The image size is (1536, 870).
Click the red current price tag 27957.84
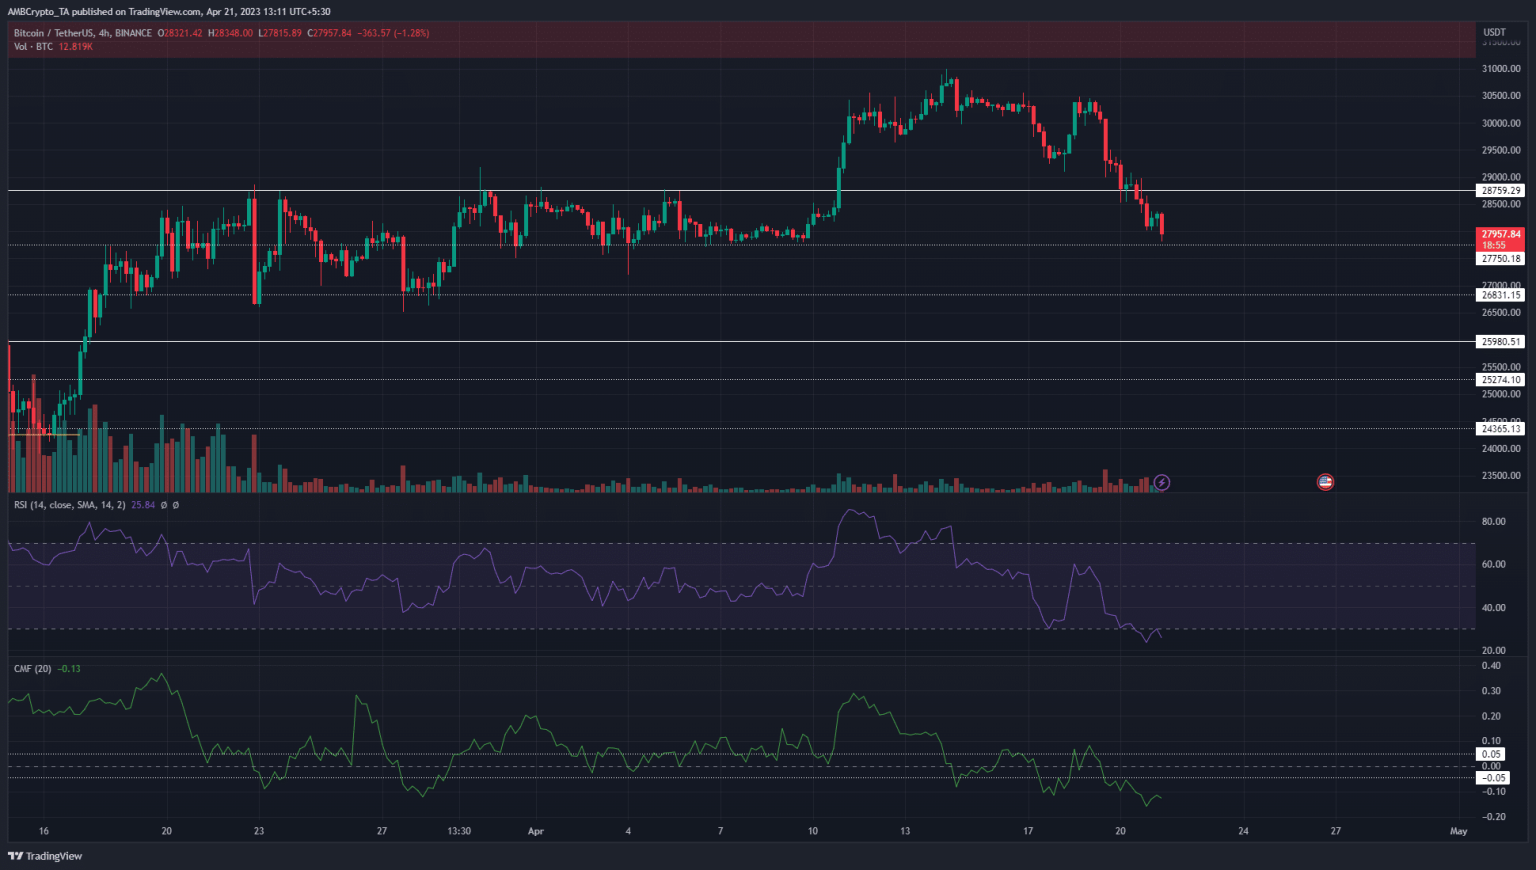[1500, 234]
